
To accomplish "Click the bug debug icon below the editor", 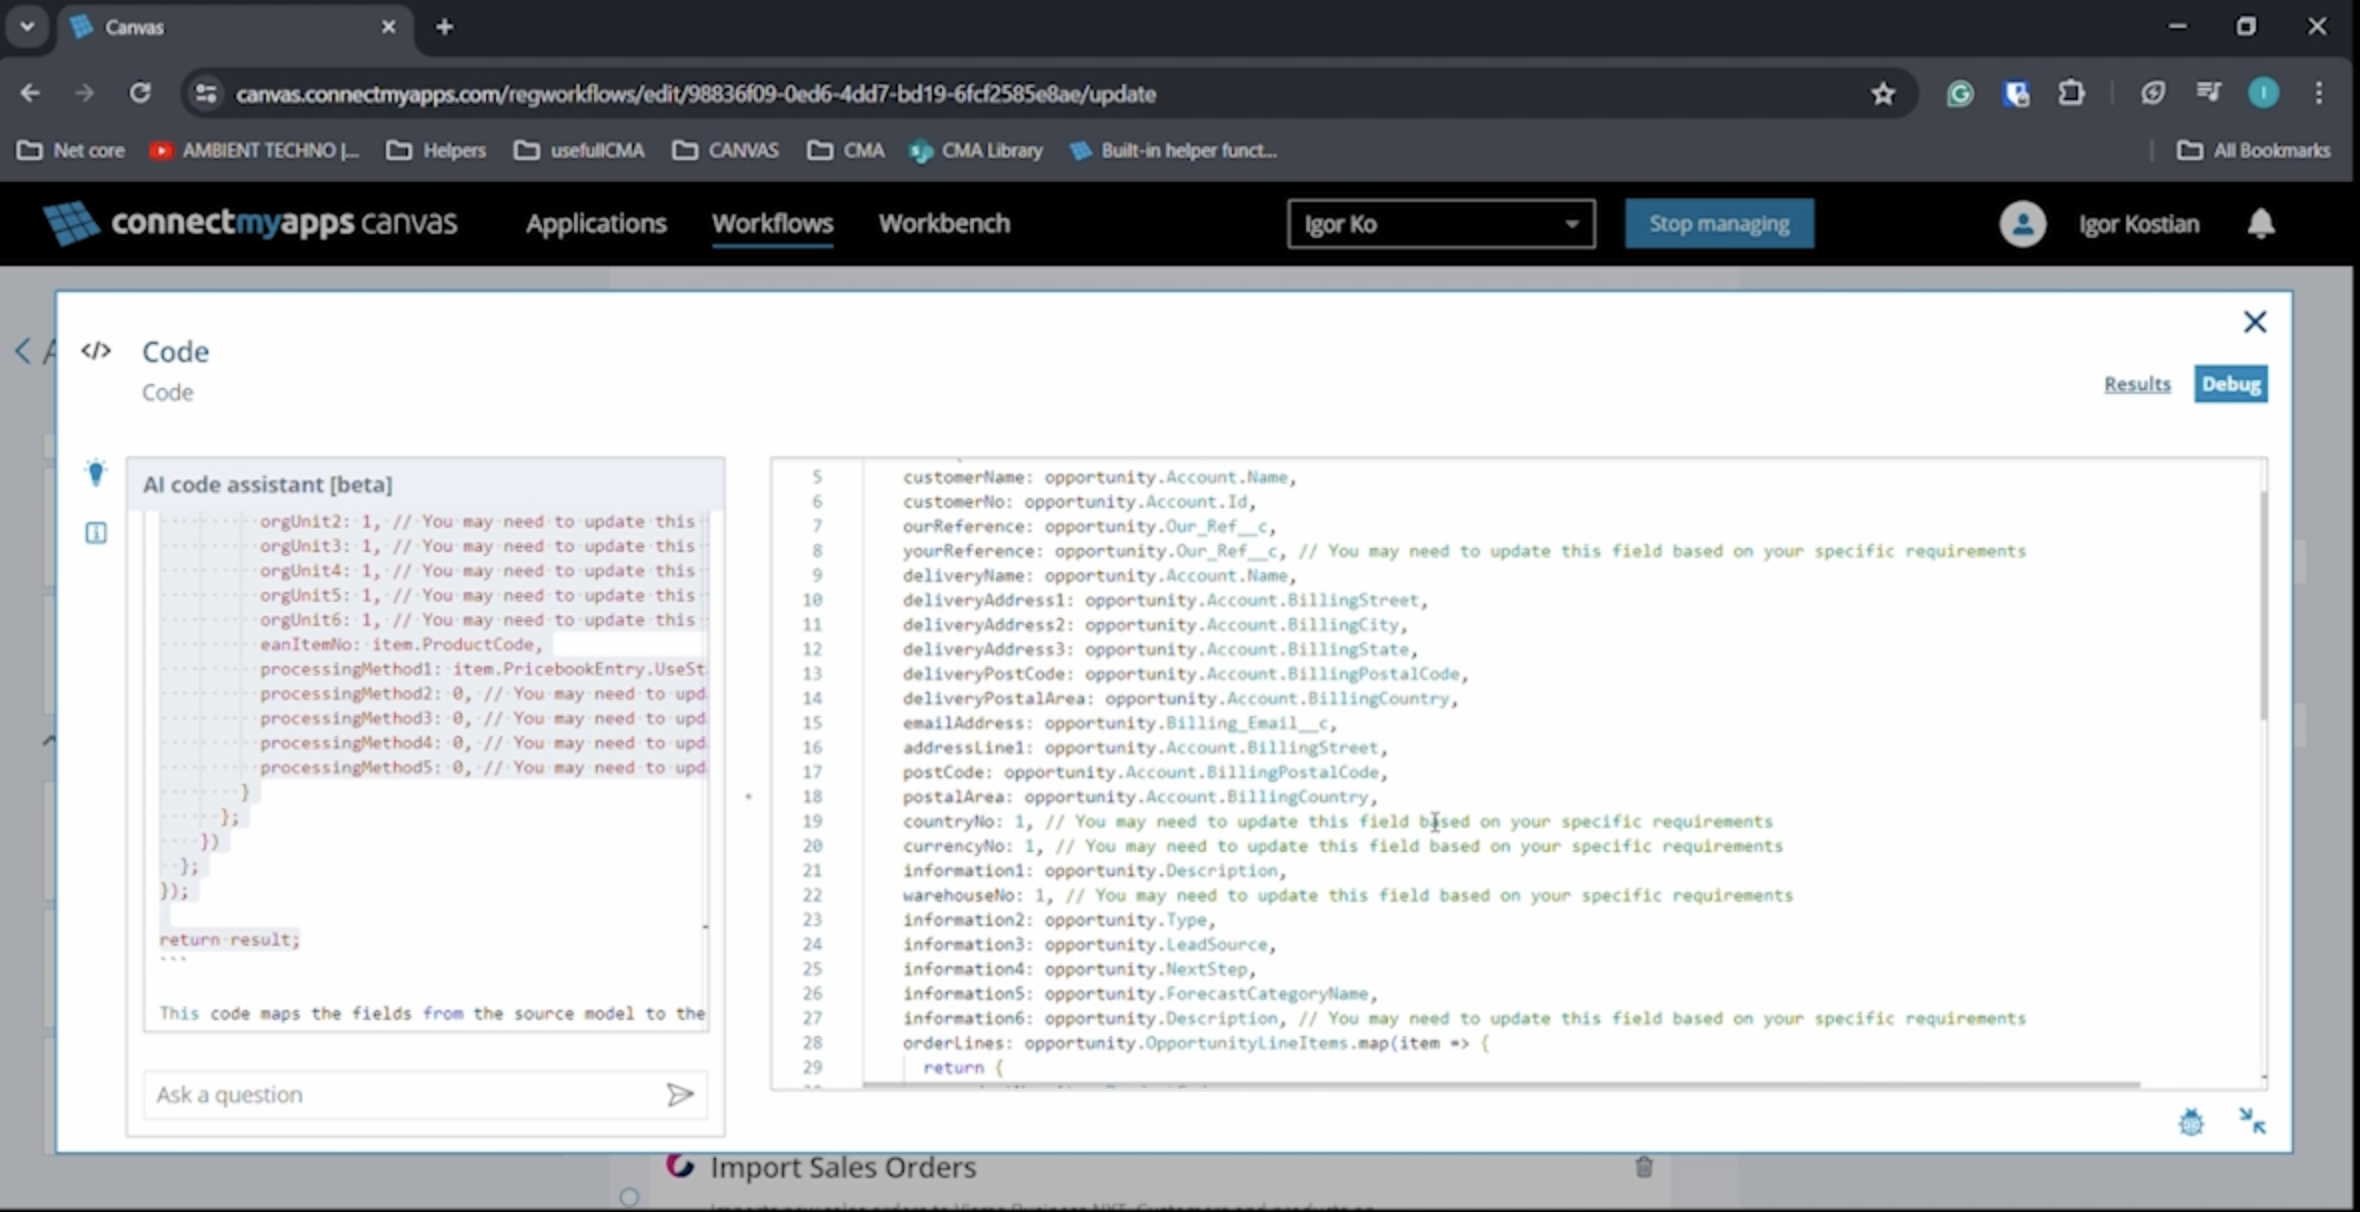I will point(2191,1122).
